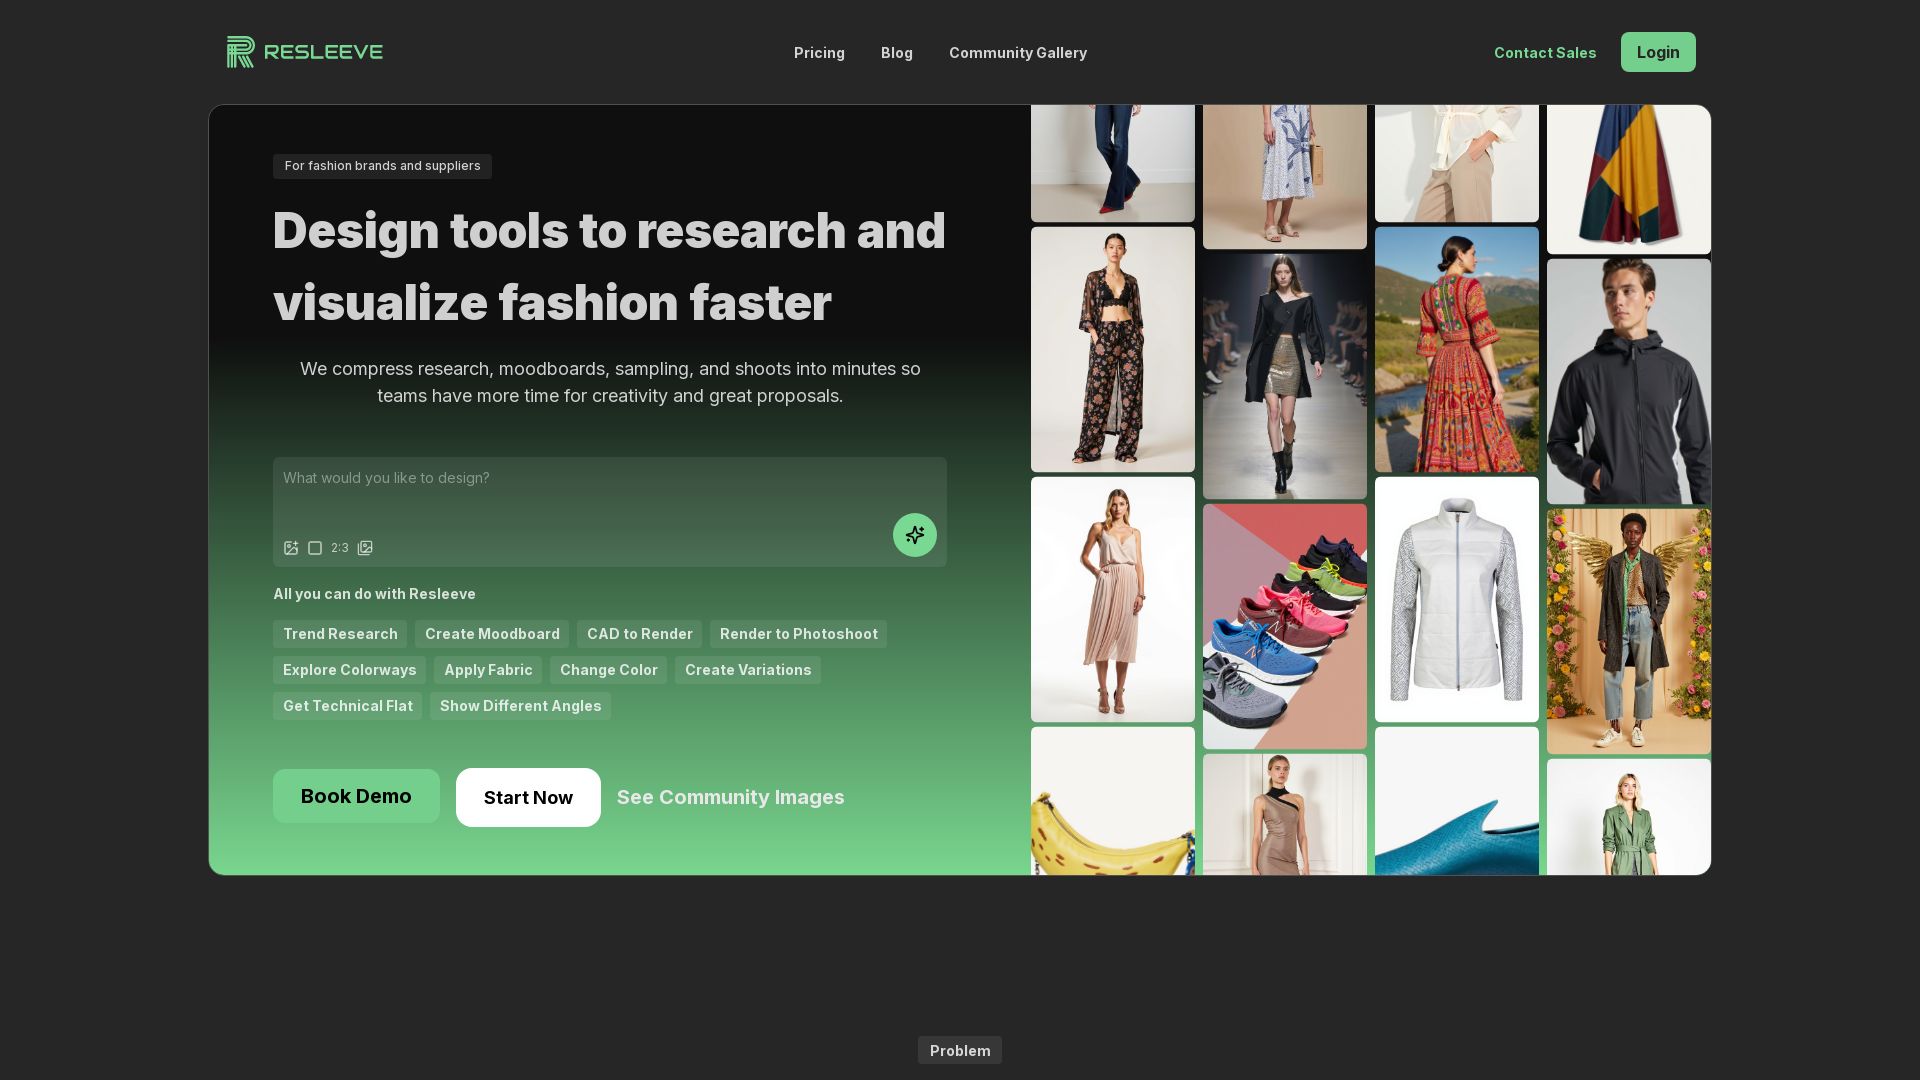Click the Resleeve logo
The width and height of the screenshot is (1920, 1080).
(x=304, y=52)
